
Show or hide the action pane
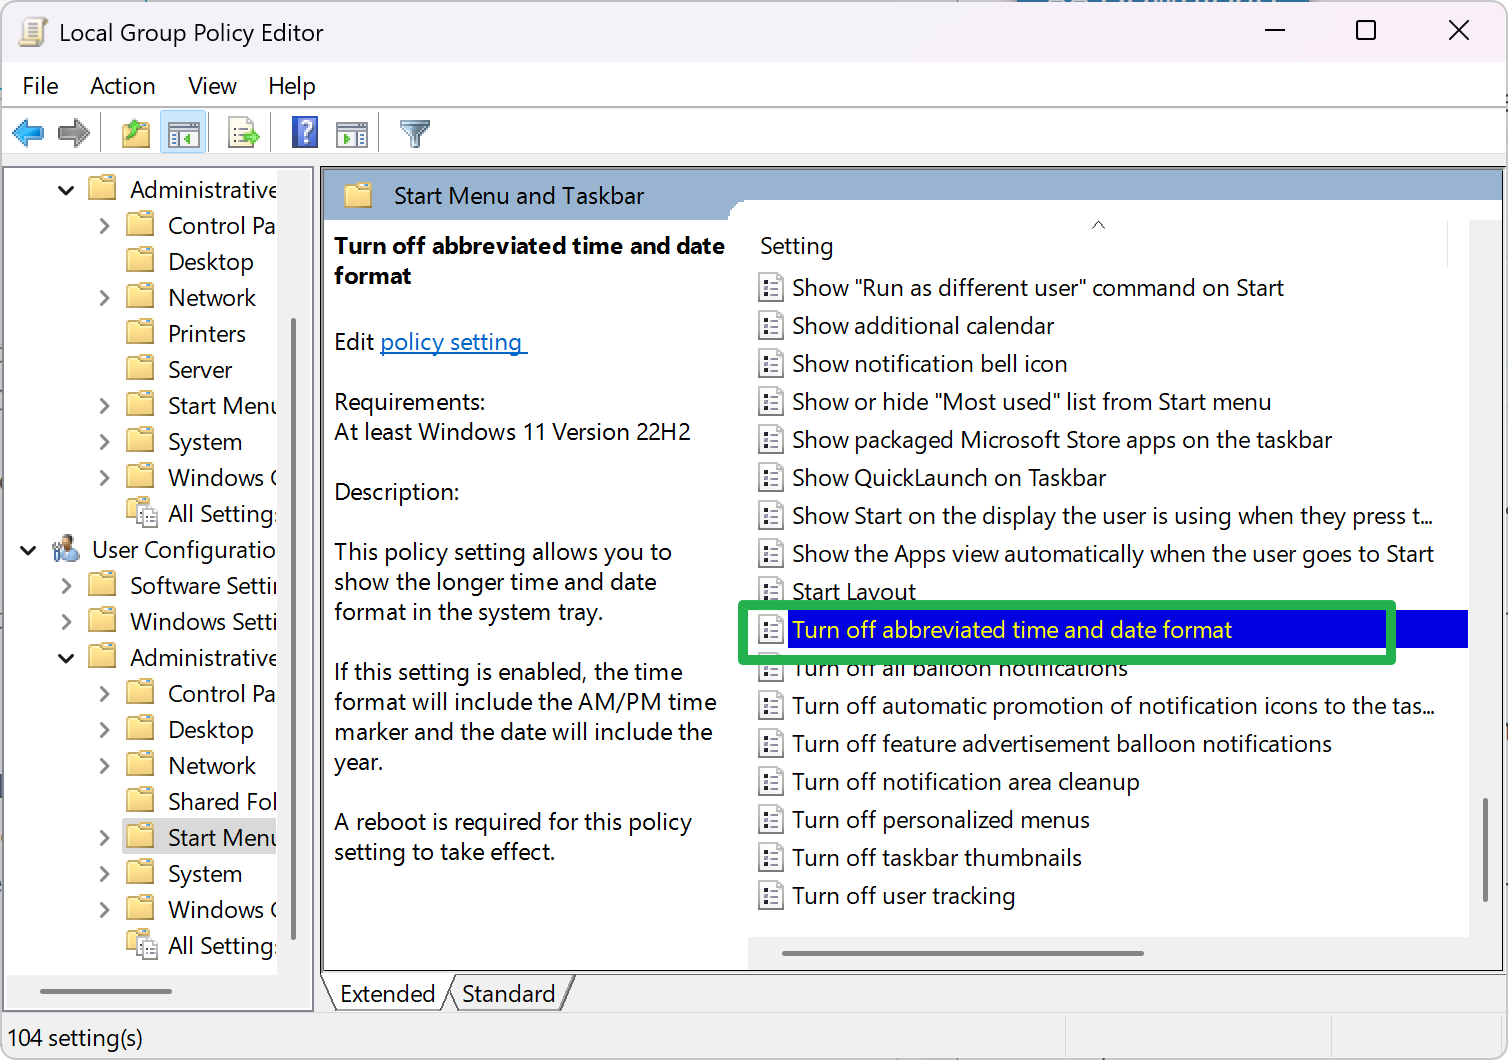[351, 132]
